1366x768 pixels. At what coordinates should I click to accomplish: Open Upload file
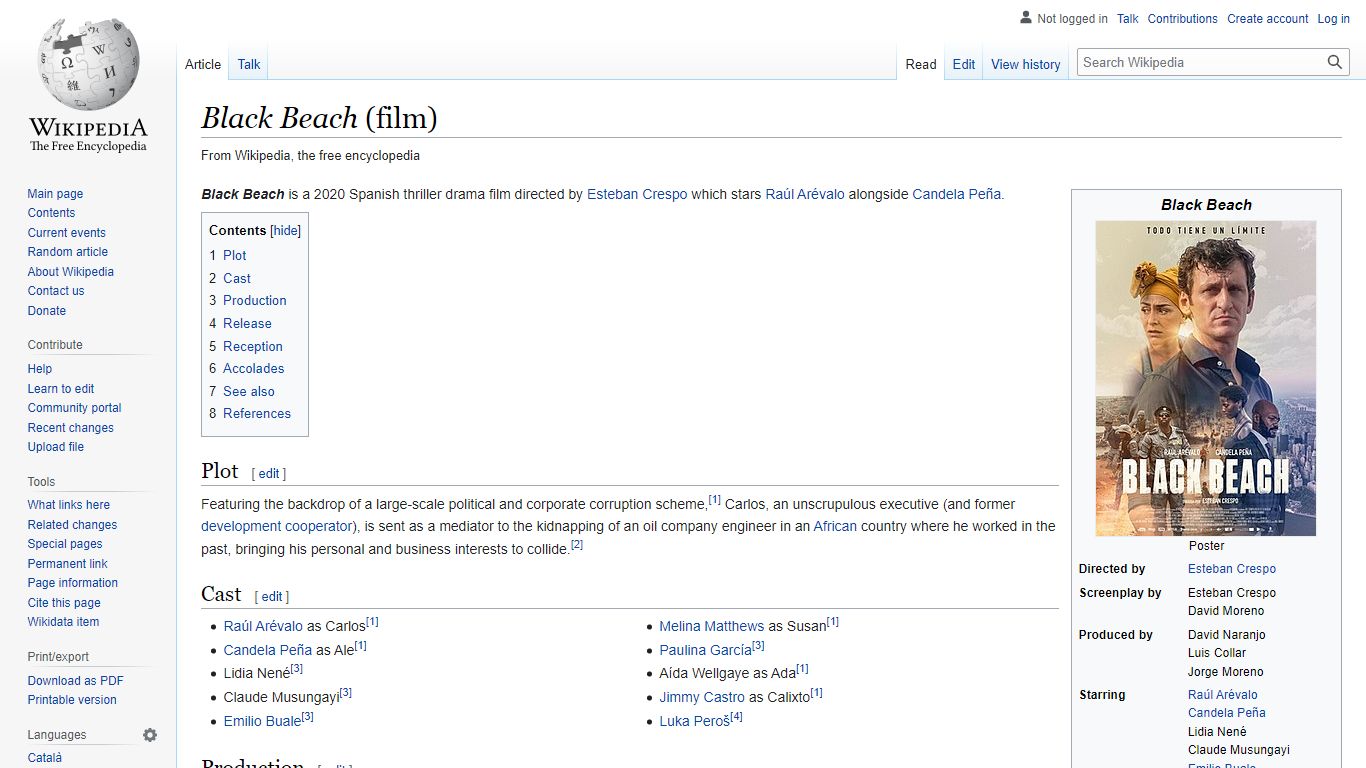click(x=56, y=447)
